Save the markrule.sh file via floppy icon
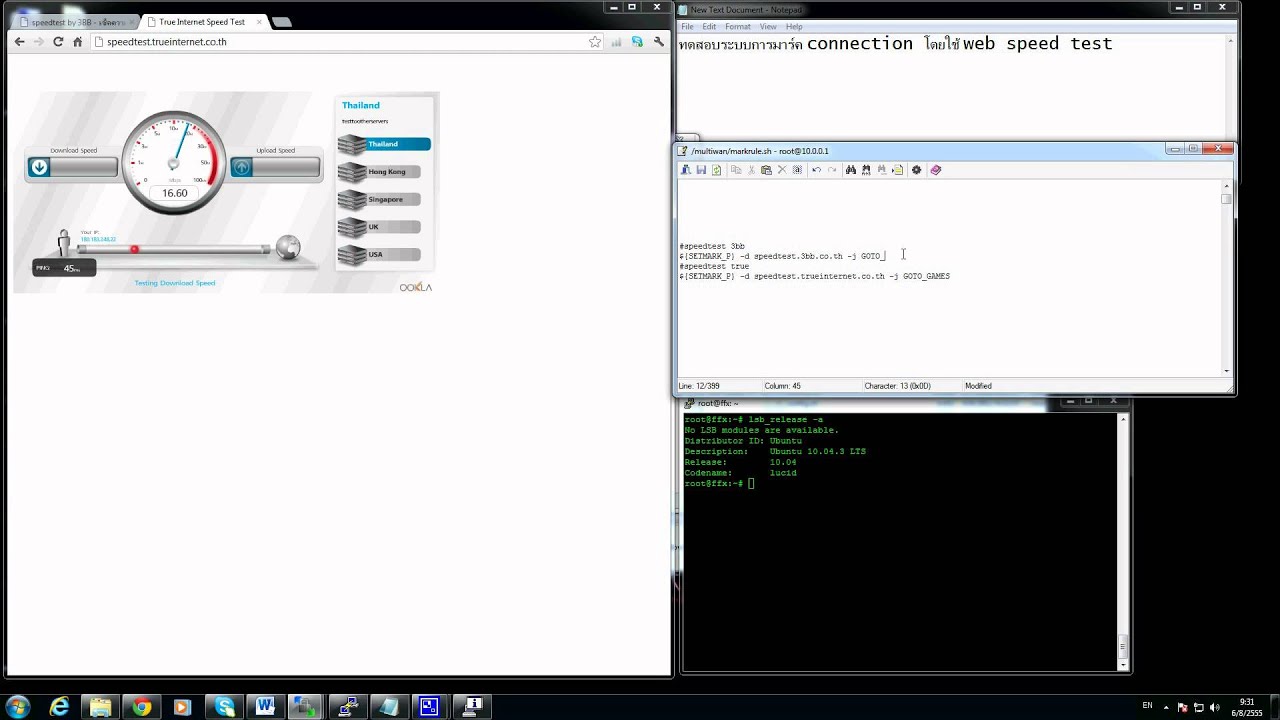 [701, 170]
